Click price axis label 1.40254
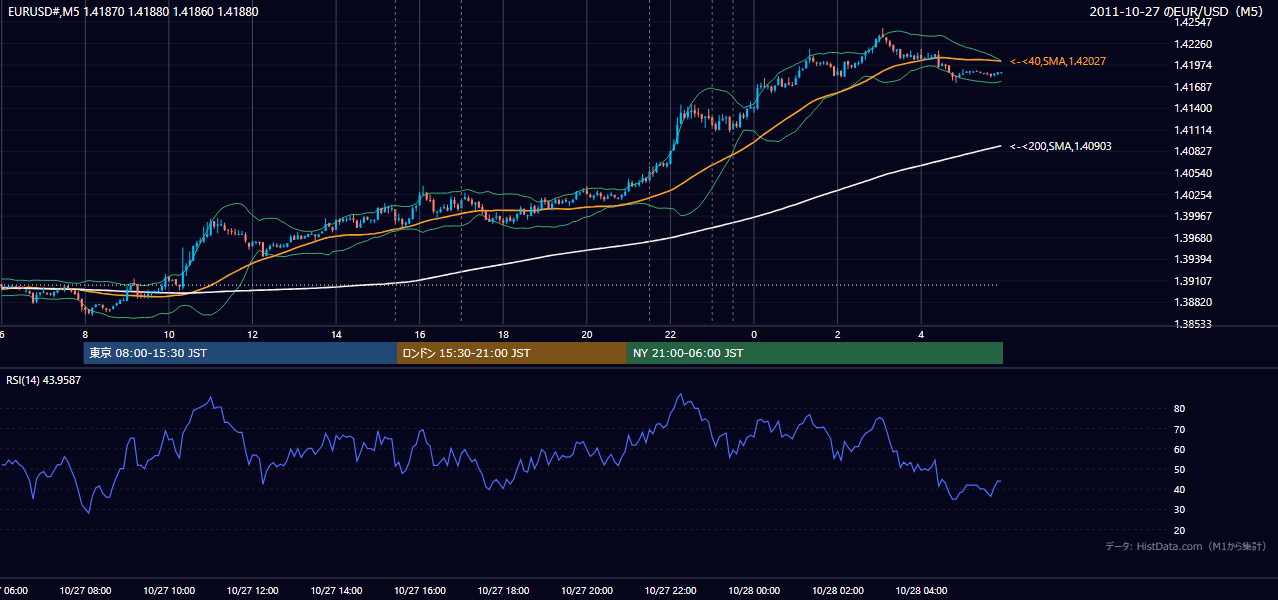The width and height of the screenshot is (1278, 600). [1193, 195]
